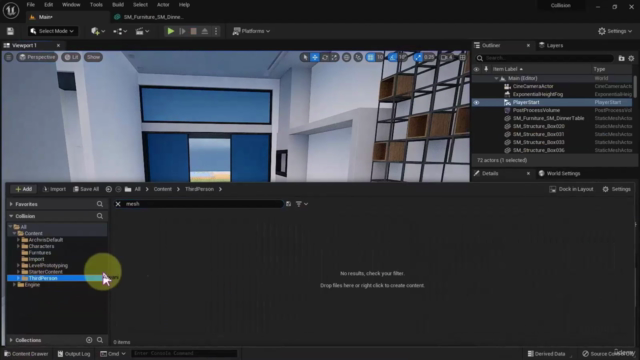This screenshot has height=360, width=640.
Task: Expand the Characters folder
Action: tap(18, 246)
